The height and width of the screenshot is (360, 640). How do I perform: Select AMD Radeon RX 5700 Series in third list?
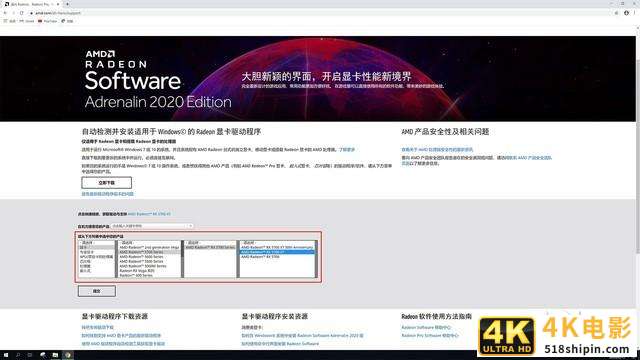click(x=210, y=247)
